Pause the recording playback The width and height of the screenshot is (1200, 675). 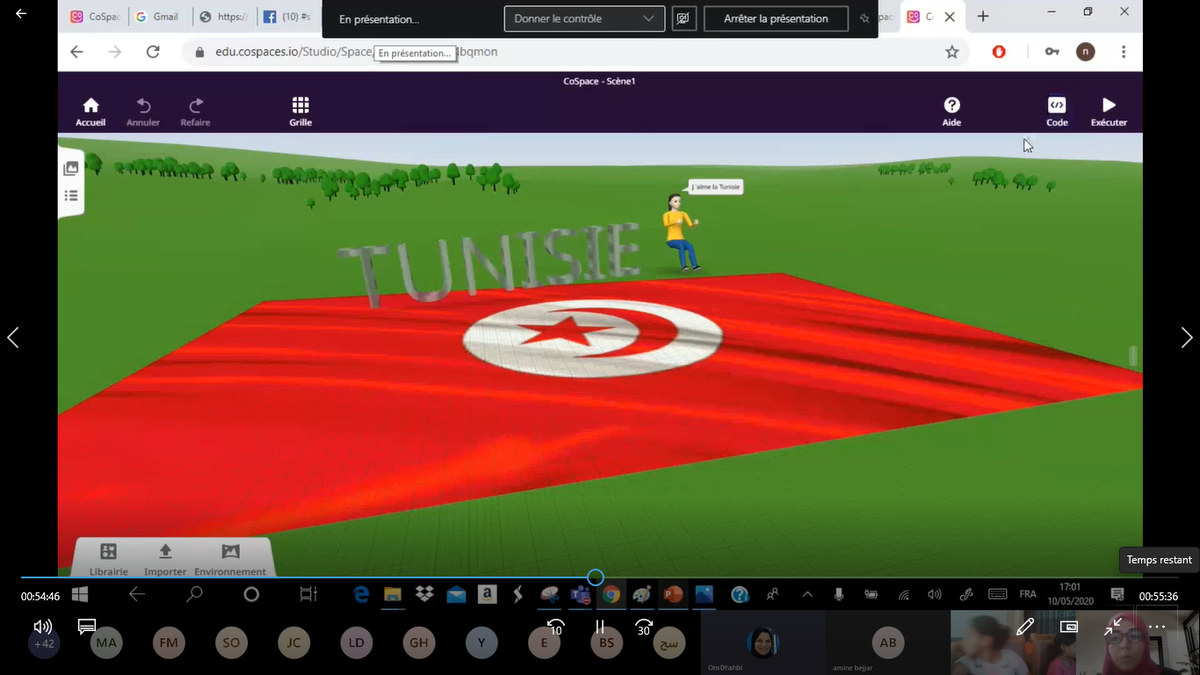[x=600, y=627]
